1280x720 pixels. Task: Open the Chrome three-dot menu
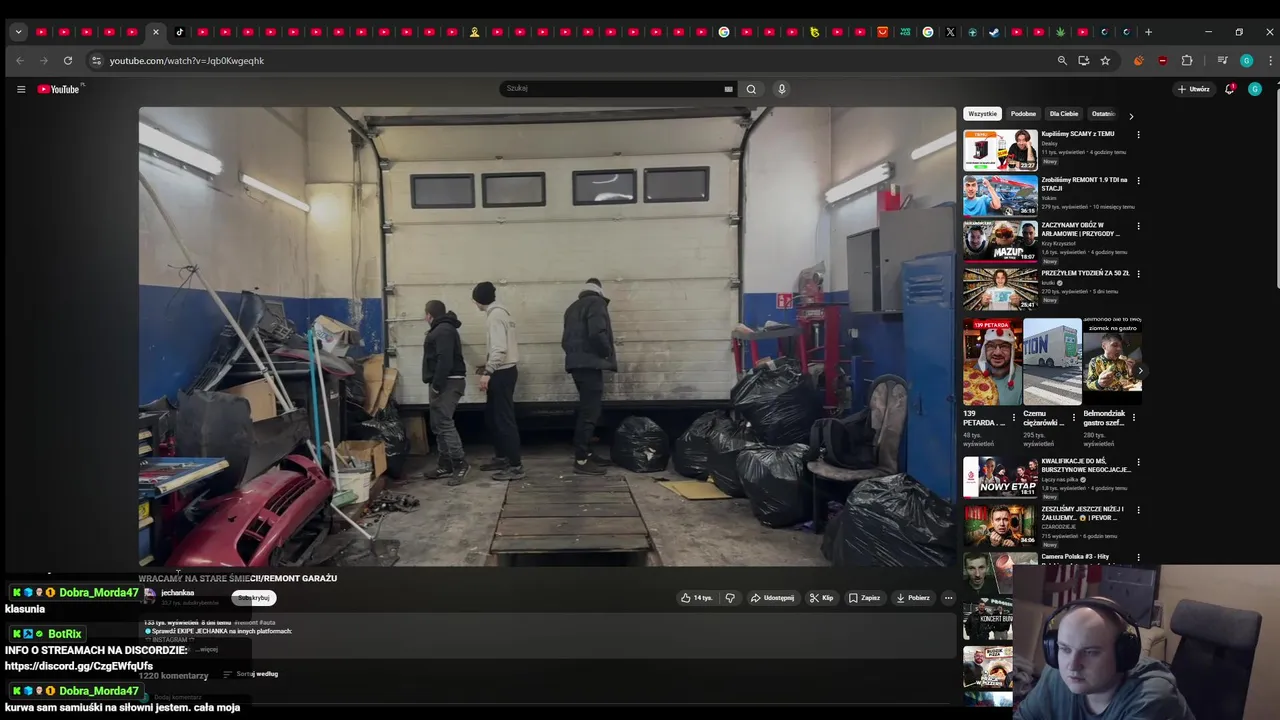click(x=1270, y=61)
